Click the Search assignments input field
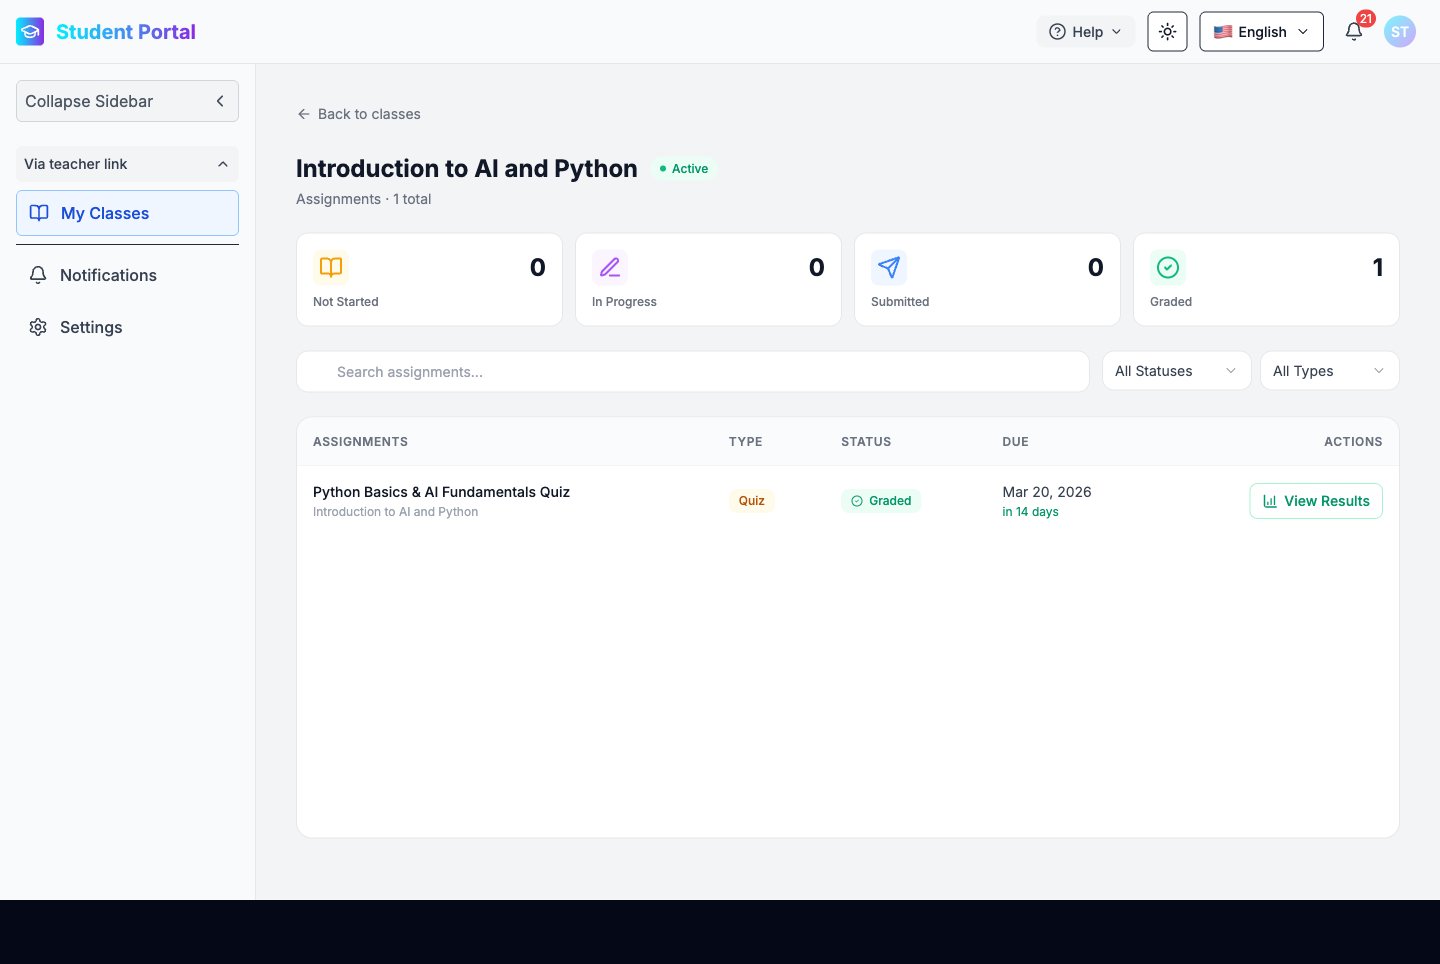The height and width of the screenshot is (964, 1440). (x=692, y=372)
